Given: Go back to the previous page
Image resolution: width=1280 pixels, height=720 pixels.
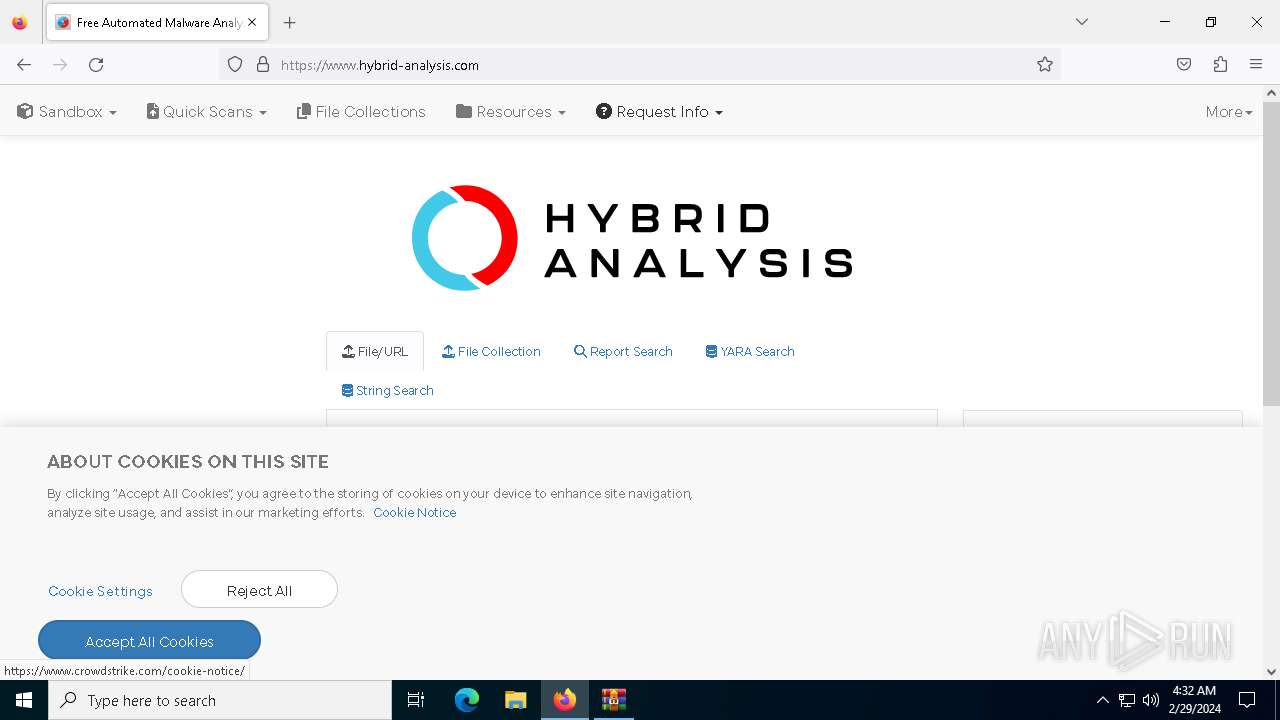Looking at the screenshot, I should 24,65.
